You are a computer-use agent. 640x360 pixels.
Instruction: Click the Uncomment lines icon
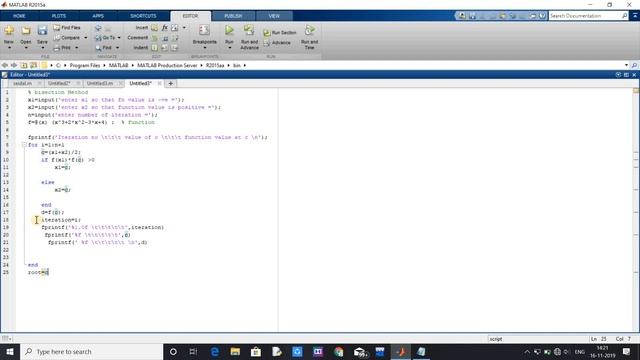tap(165, 38)
